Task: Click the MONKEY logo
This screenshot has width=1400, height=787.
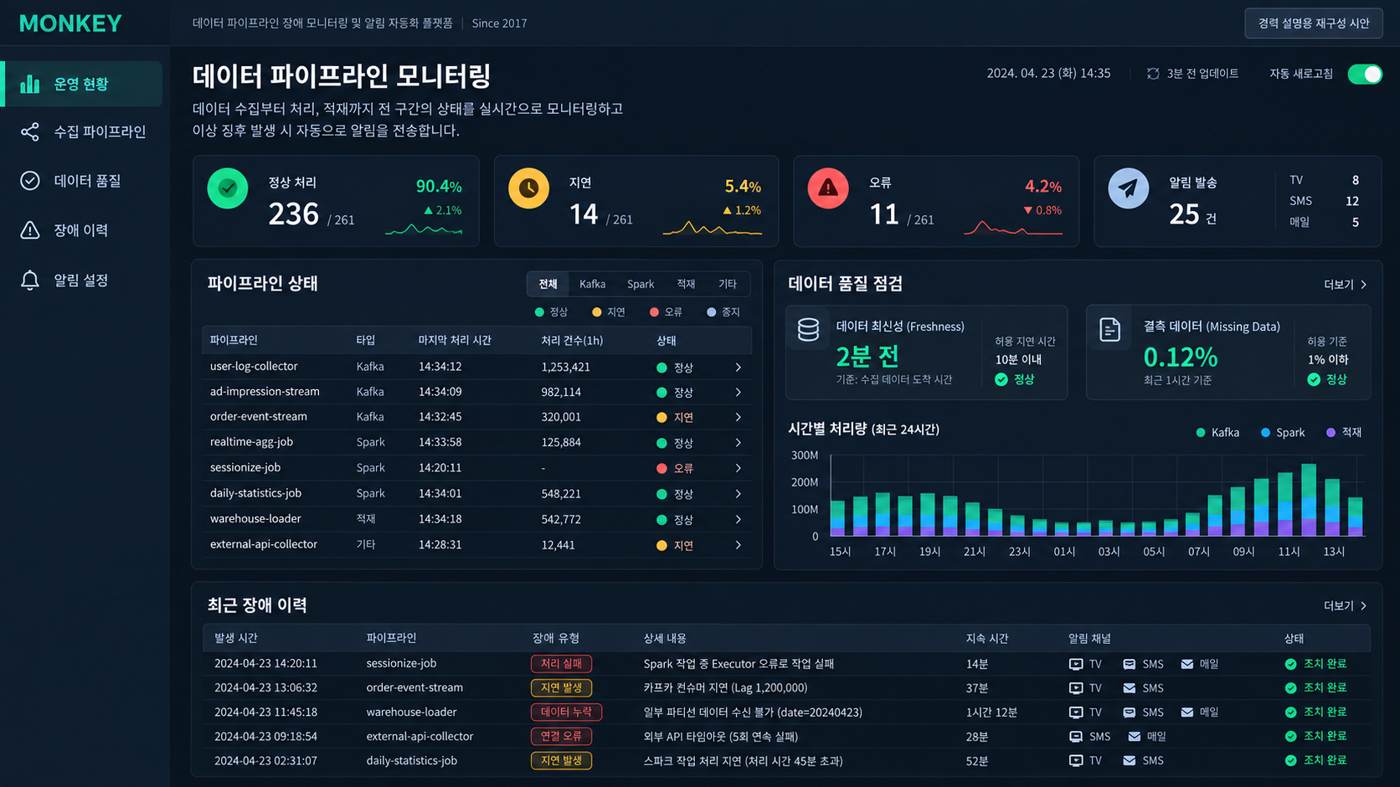Action: pos(70,23)
